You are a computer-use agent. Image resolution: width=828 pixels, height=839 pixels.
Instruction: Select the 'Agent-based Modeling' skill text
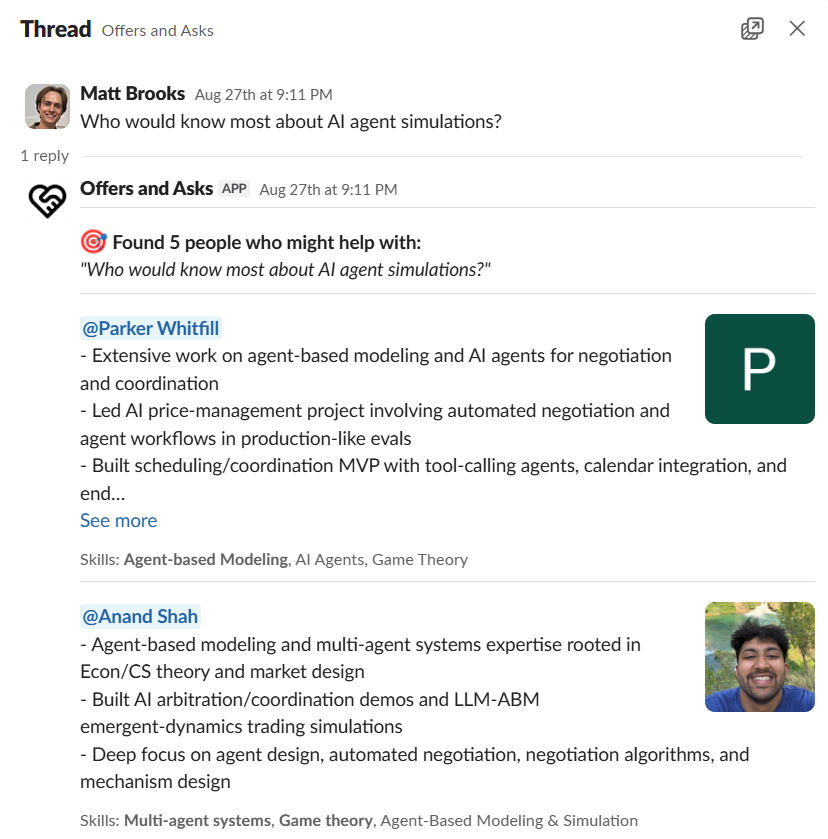click(x=205, y=559)
